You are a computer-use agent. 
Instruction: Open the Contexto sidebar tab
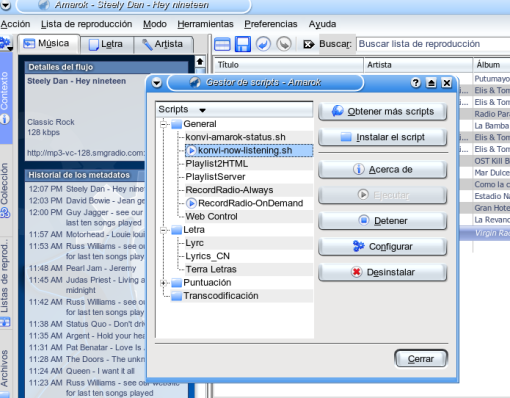click(5, 97)
